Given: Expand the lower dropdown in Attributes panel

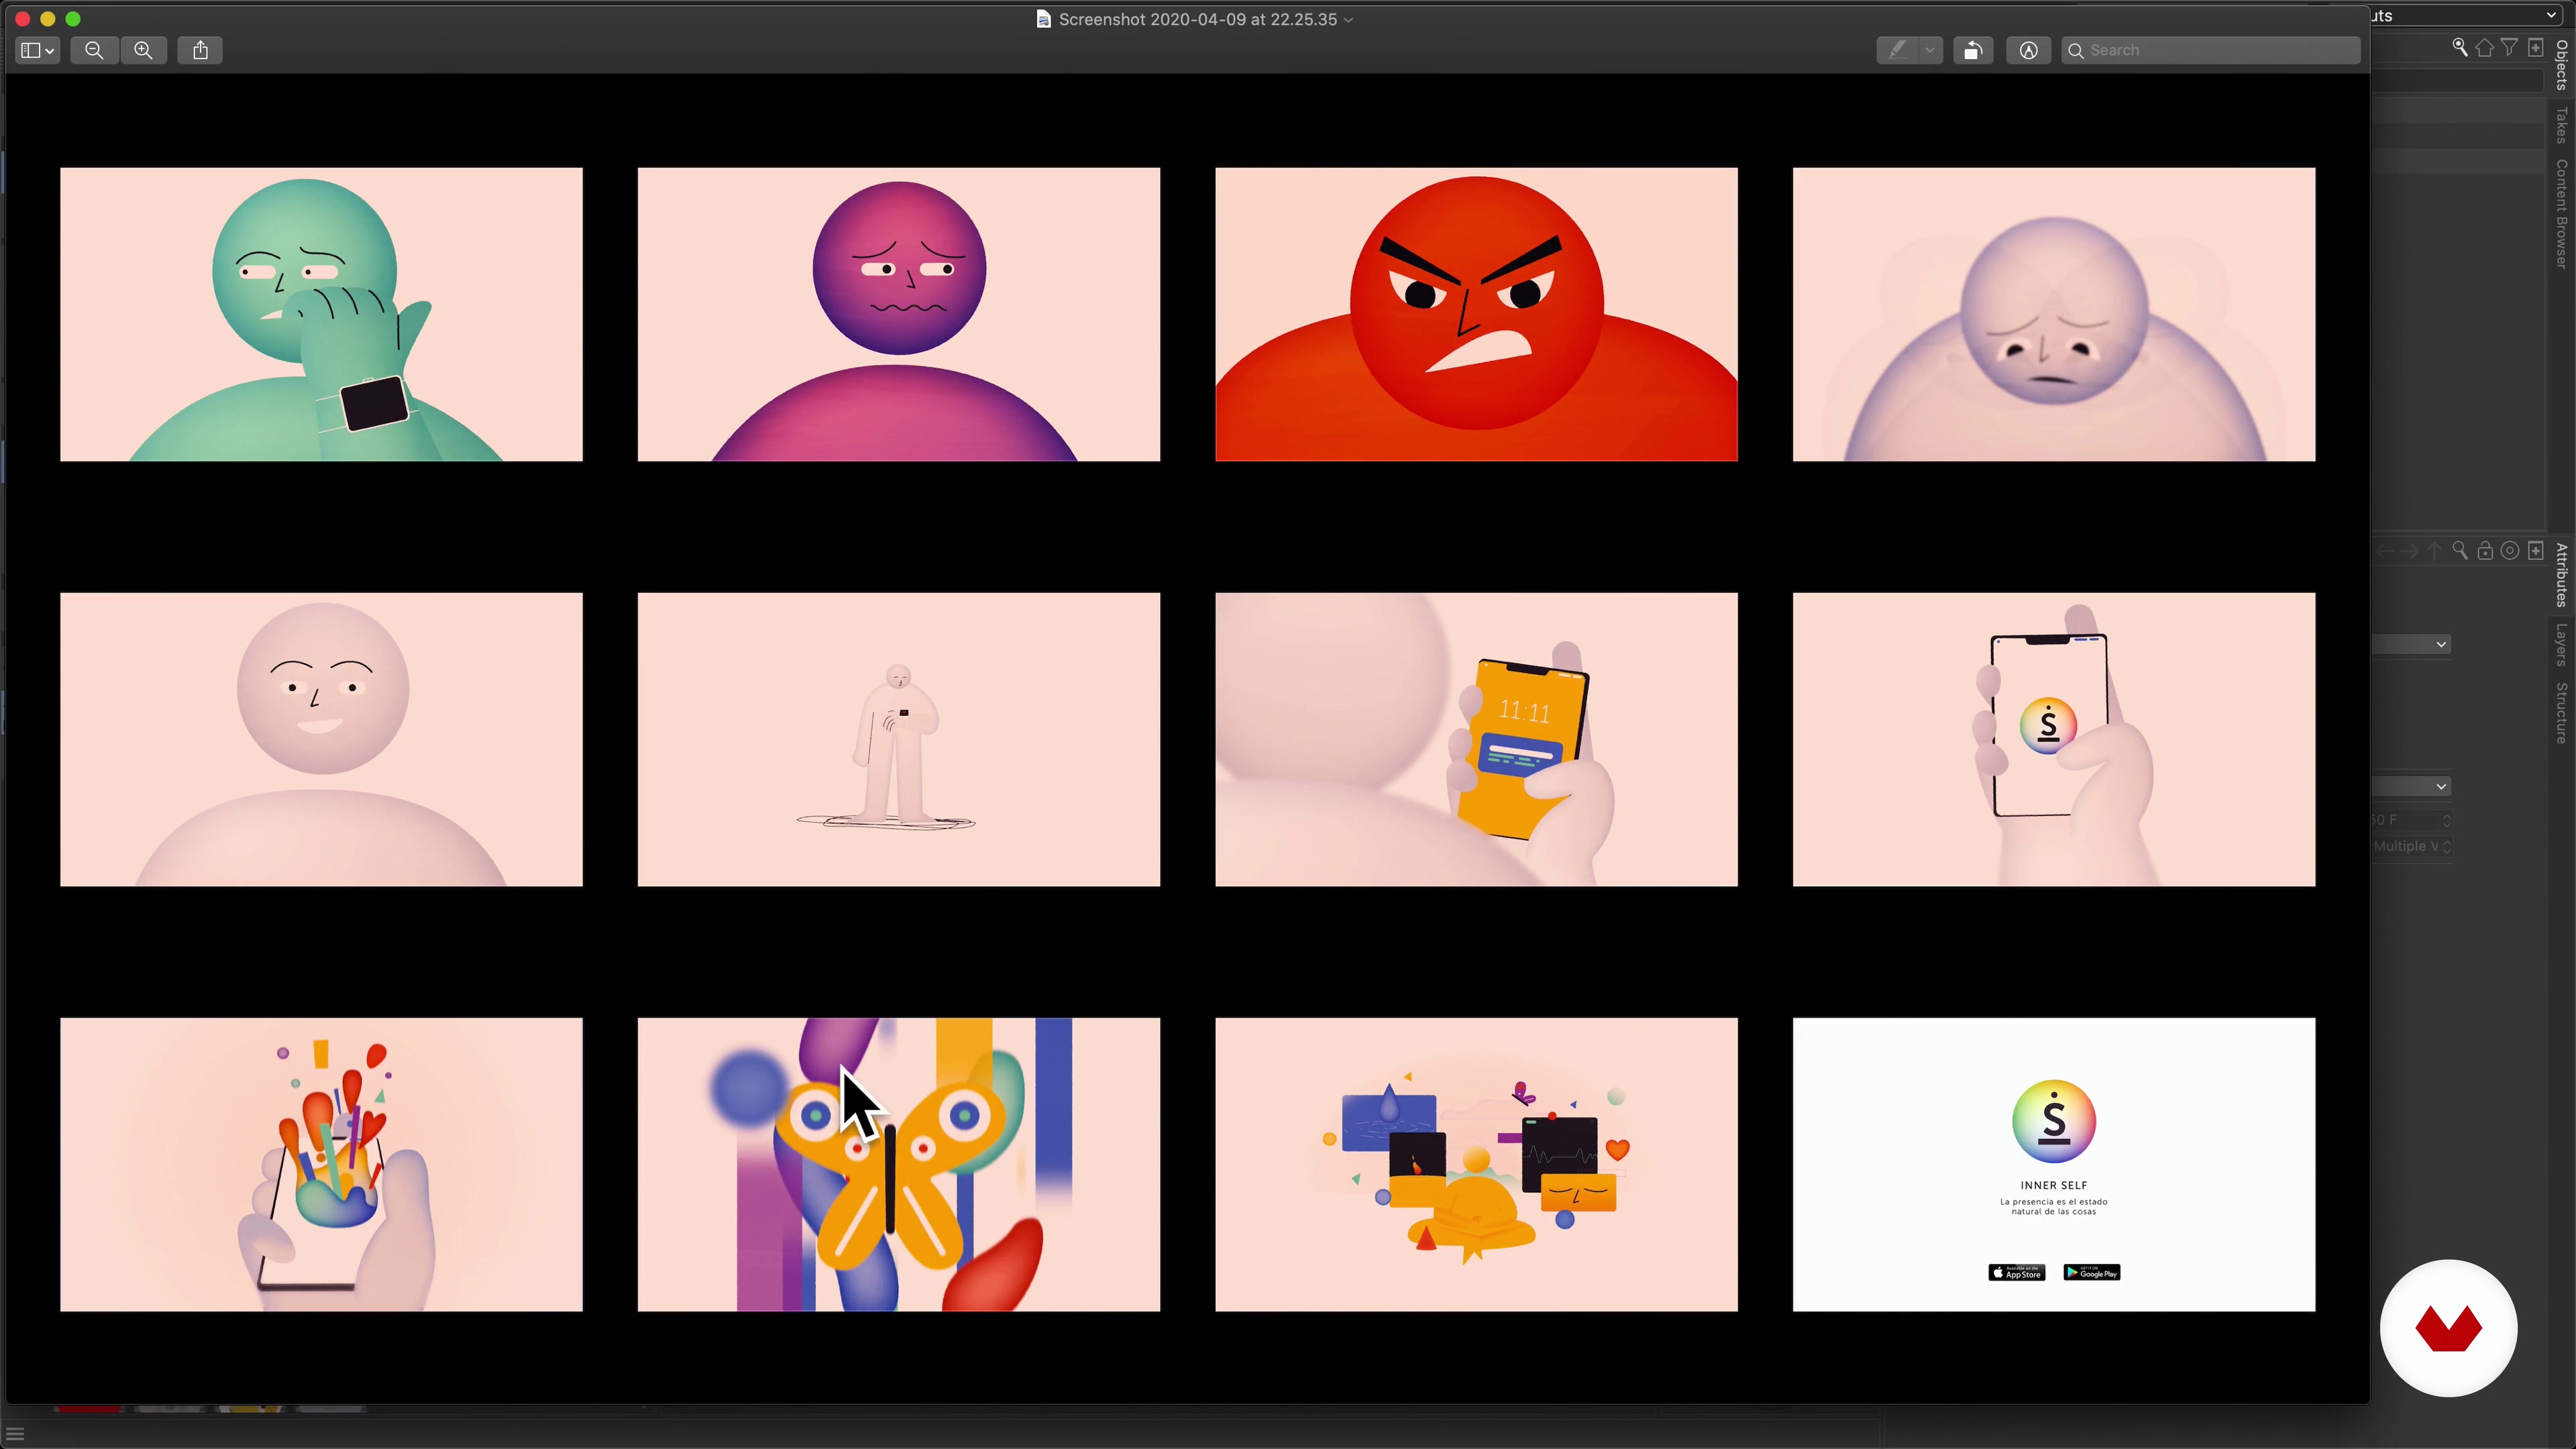Looking at the screenshot, I should 2412,786.
